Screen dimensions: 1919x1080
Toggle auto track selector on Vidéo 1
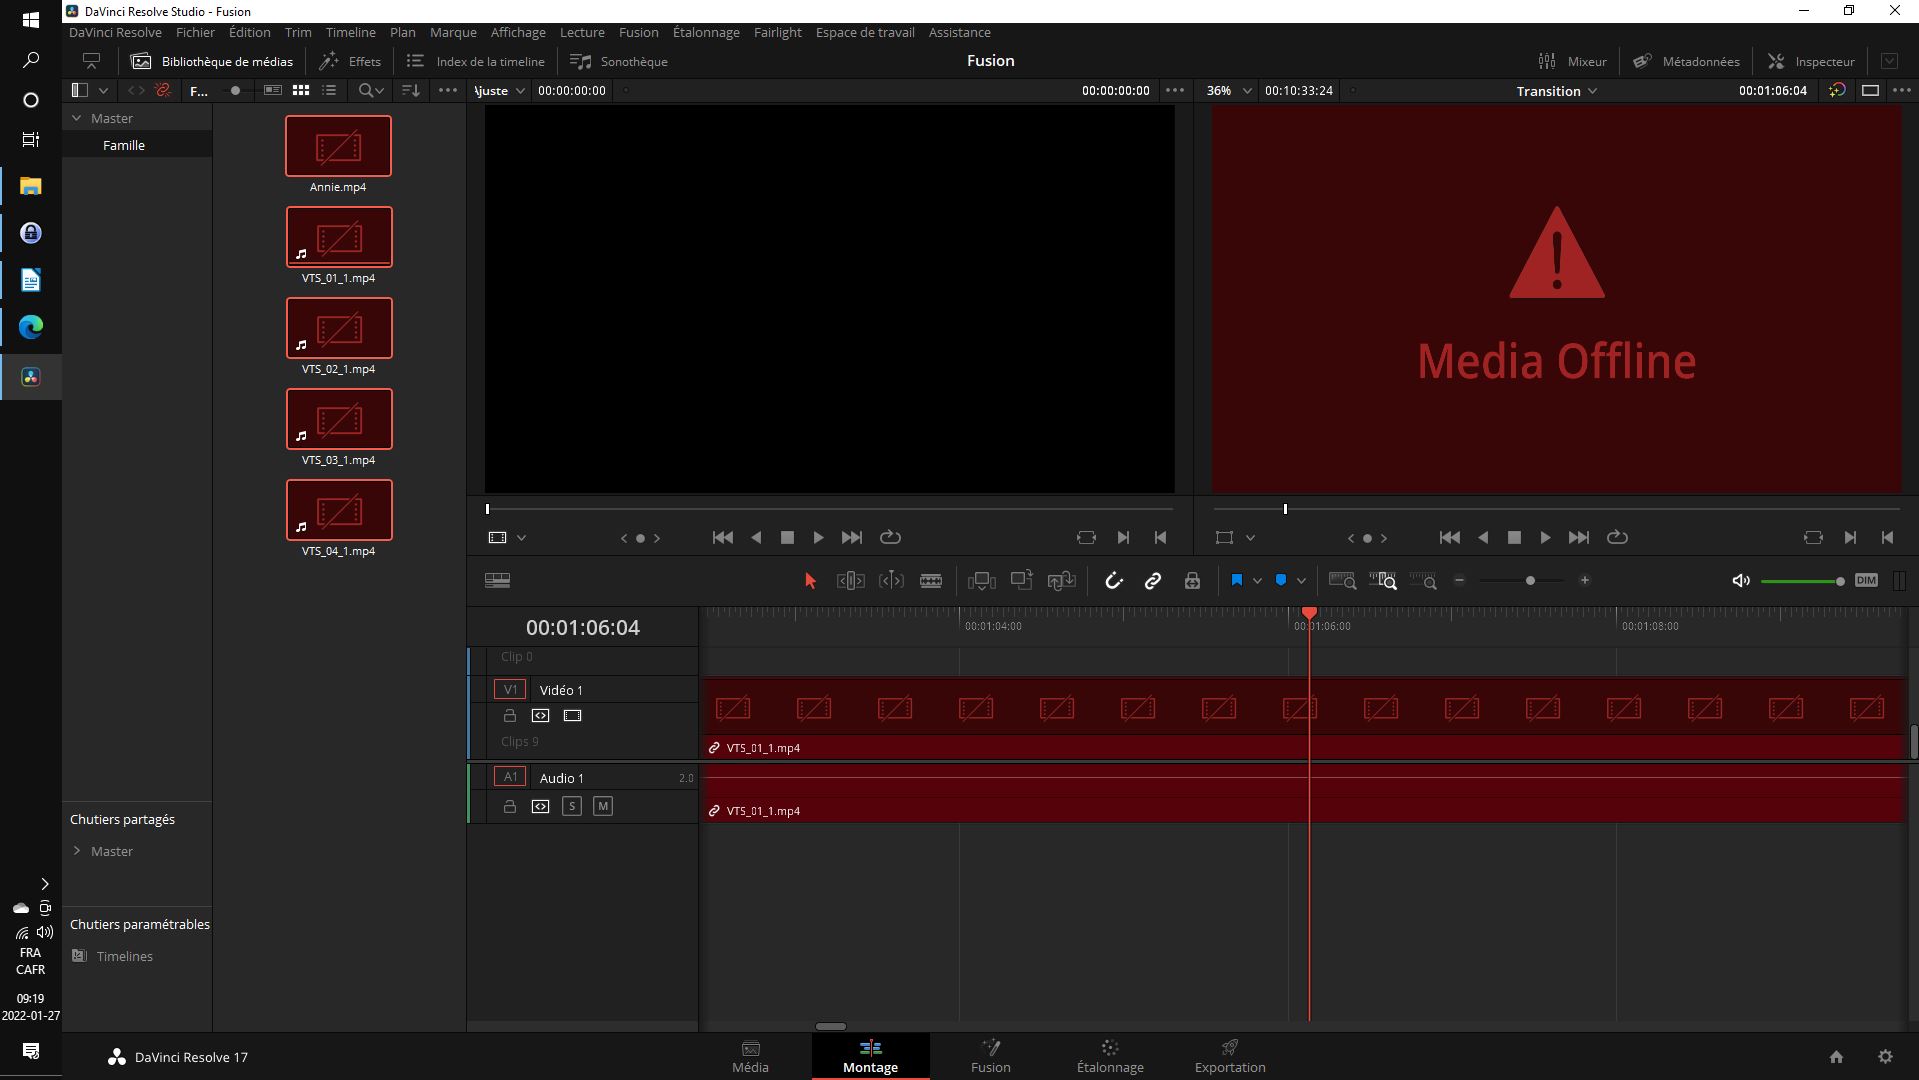[540, 716]
